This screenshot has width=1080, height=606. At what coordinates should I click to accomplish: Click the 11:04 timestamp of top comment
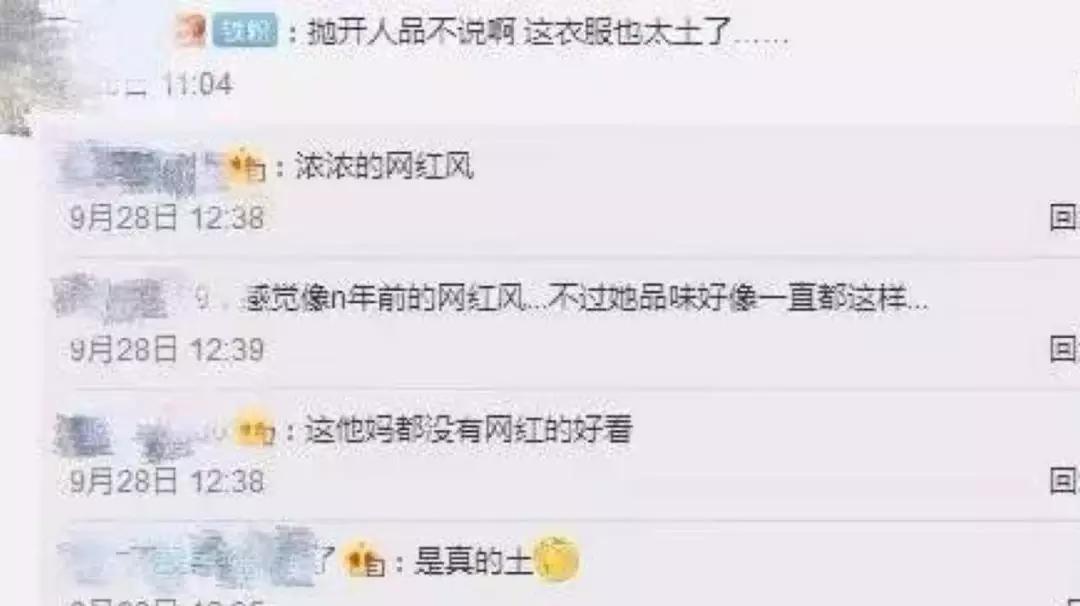coord(197,85)
